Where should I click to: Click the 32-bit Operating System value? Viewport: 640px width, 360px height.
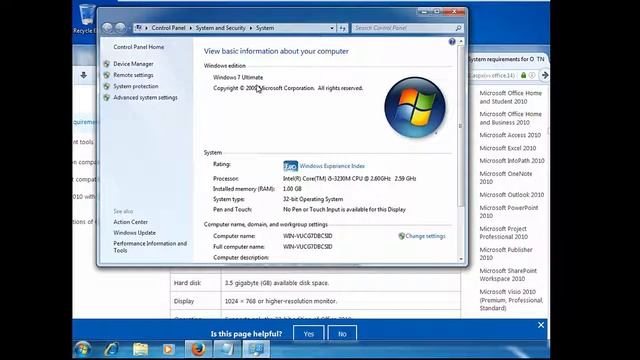313,199
